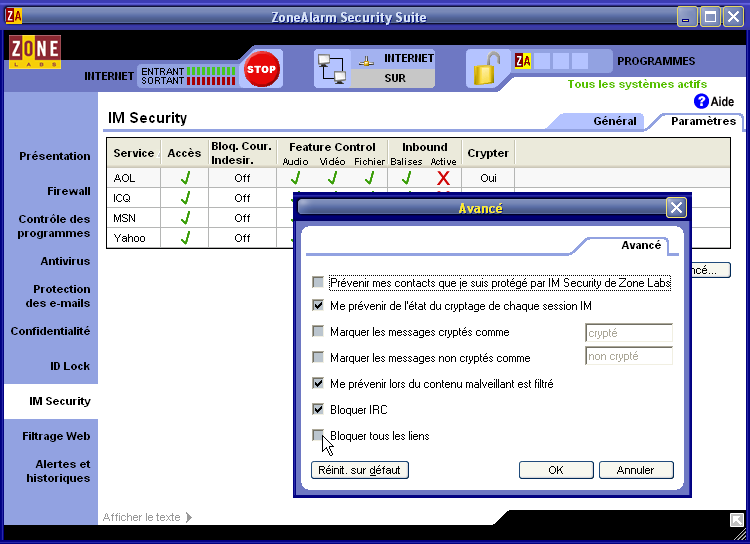
Task: Click the bottom-right corner expand icon
Action: coord(737,520)
